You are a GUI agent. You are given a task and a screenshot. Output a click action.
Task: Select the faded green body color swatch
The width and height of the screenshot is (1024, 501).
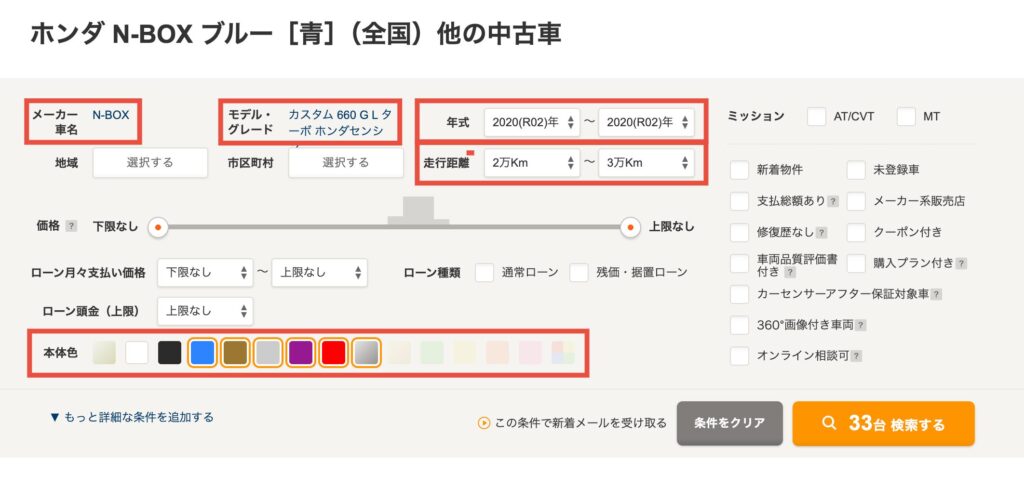coord(432,353)
